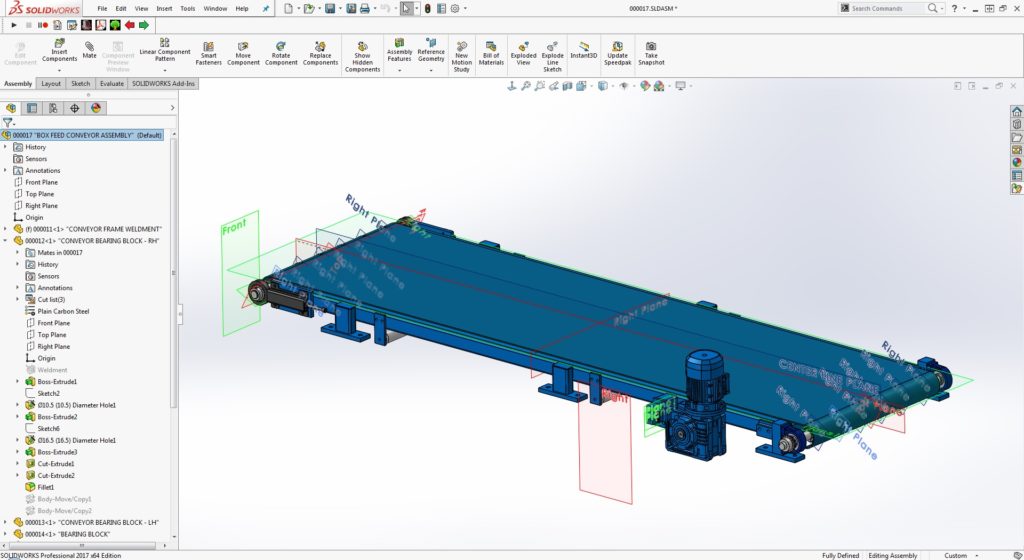
Task: Open the DisplayManager color ball tab
Action: [x=96, y=108]
